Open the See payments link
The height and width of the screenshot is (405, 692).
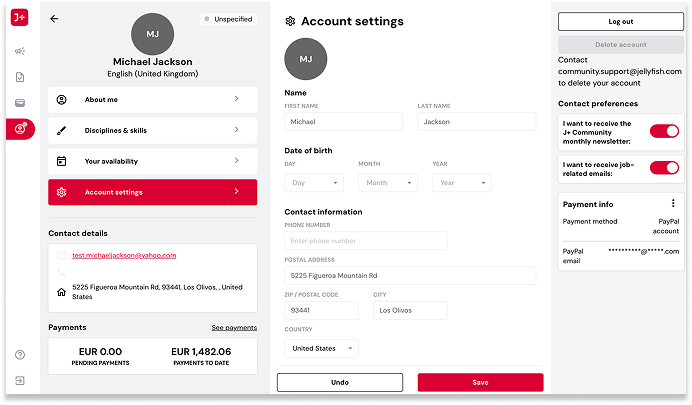(x=234, y=328)
